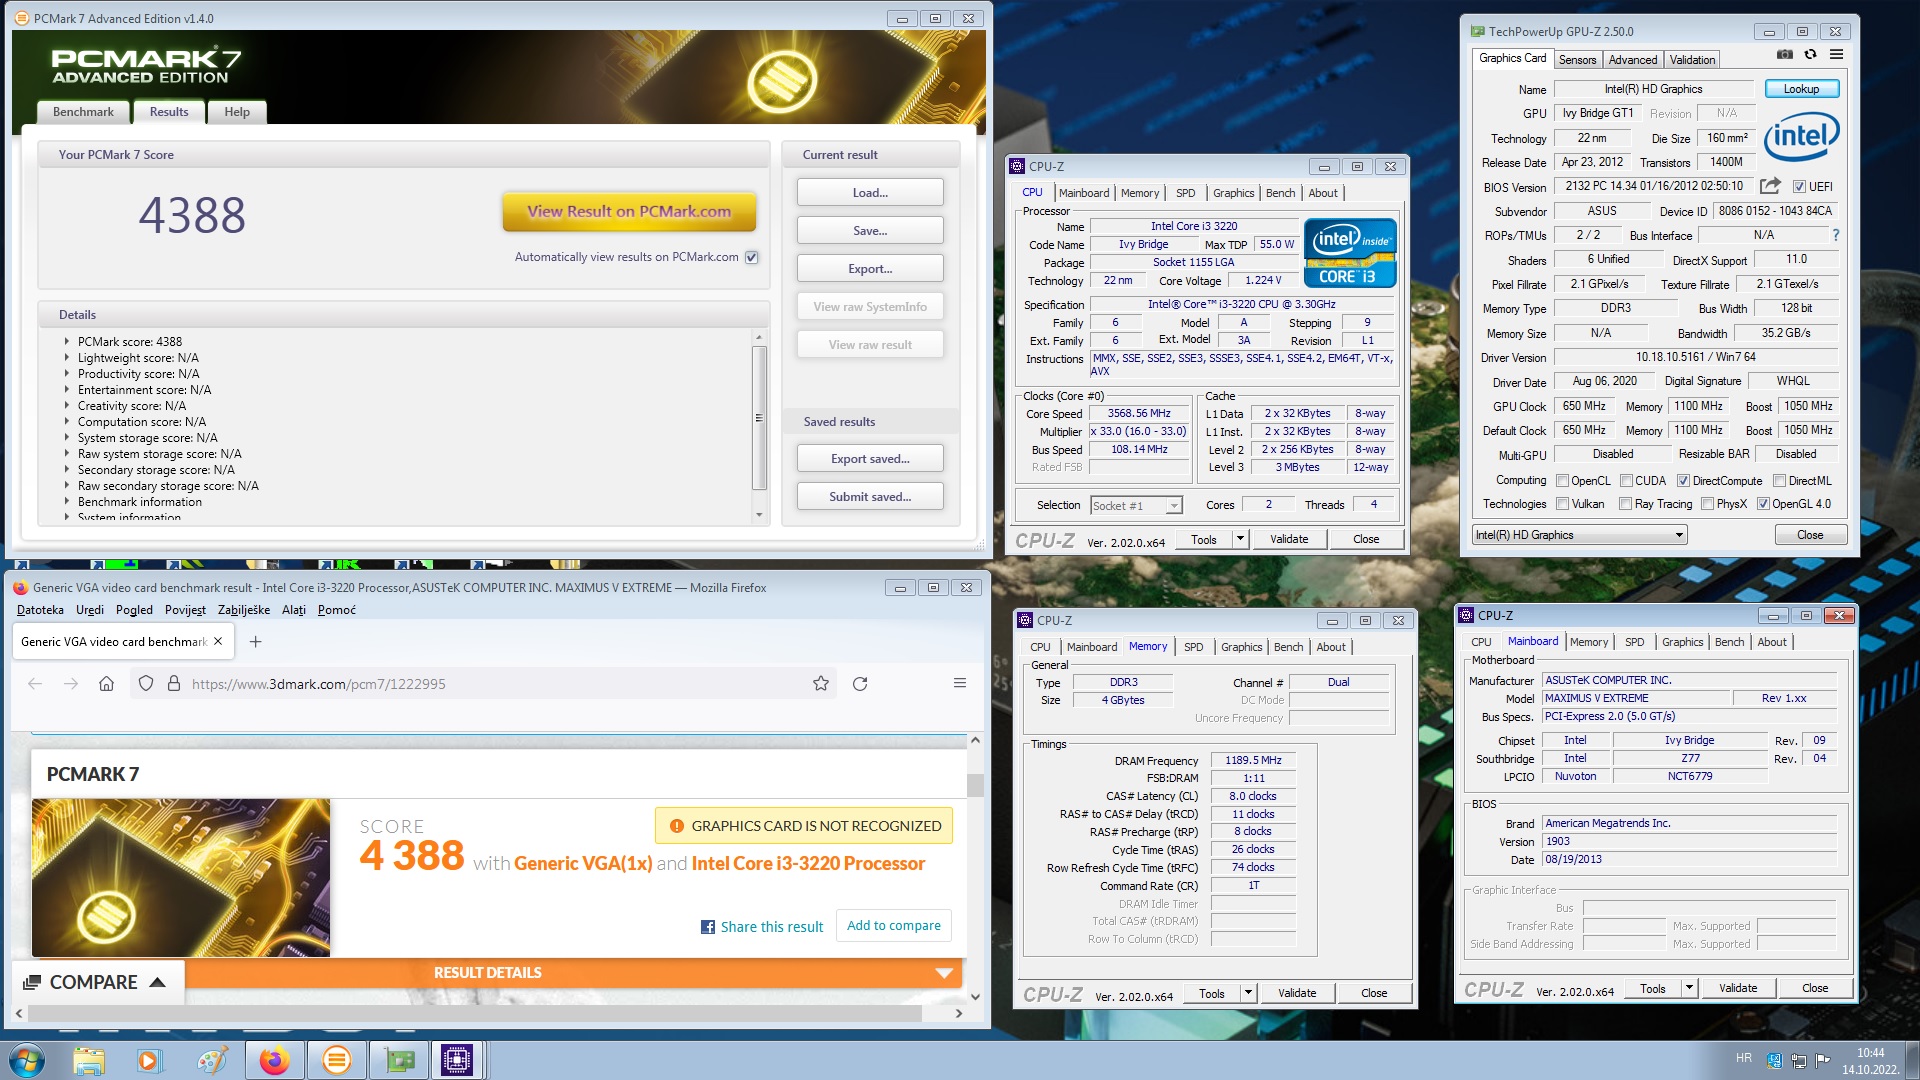Click Validate in the CPU-Z Memory window

pyautogui.click(x=1297, y=993)
